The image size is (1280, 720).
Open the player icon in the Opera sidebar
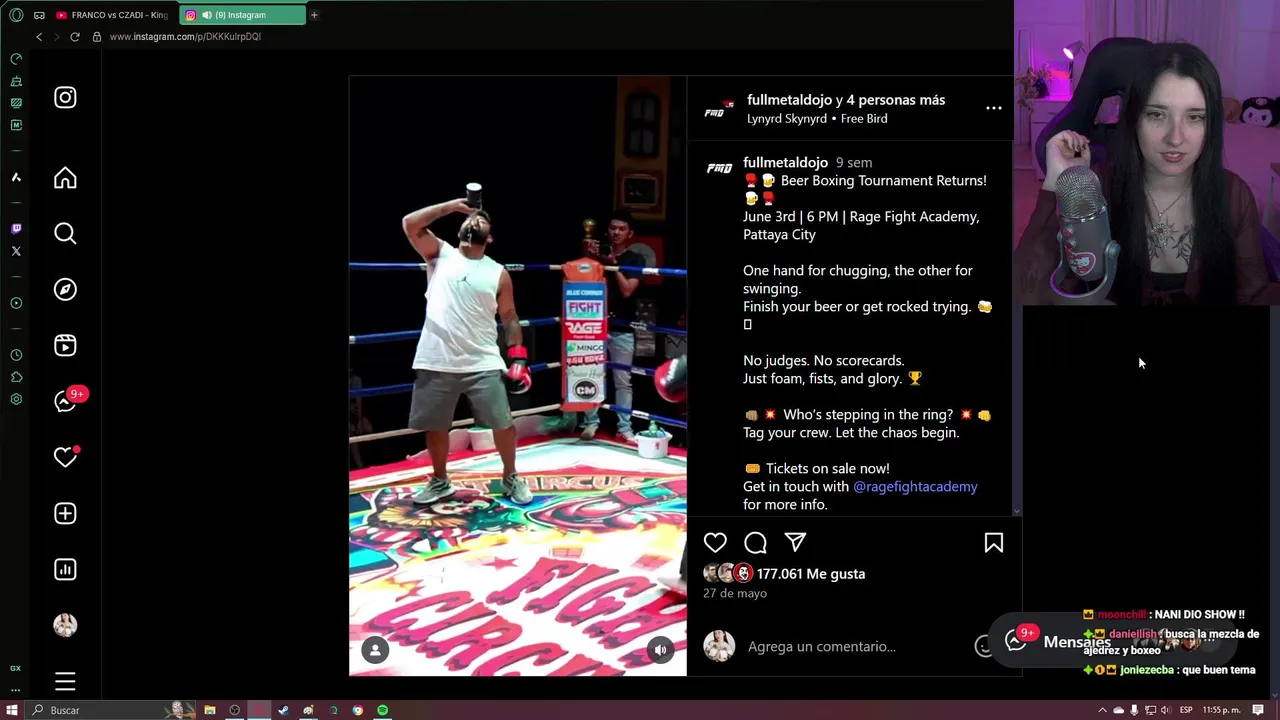[x=16, y=303]
